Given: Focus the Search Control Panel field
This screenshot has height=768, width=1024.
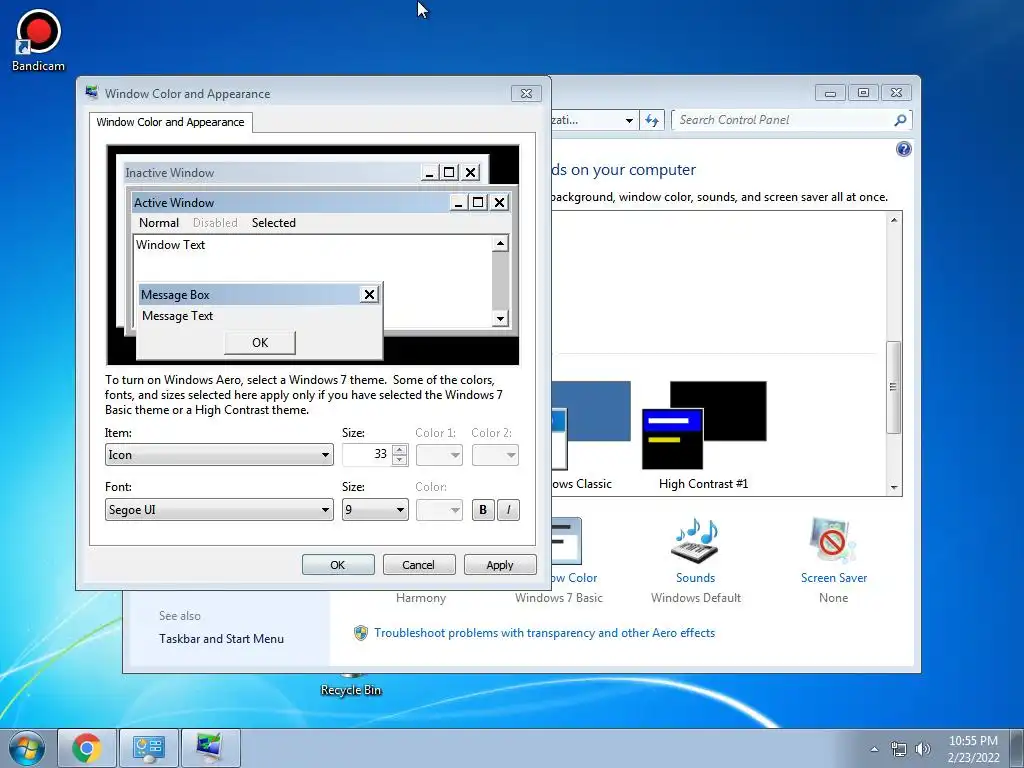Looking at the screenshot, I should (x=784, y=120).
